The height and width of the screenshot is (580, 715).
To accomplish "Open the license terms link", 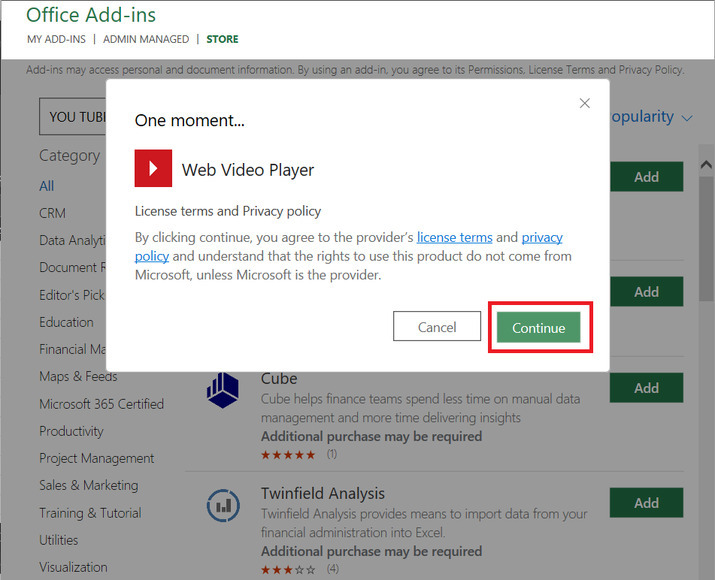I will point(454,237).
